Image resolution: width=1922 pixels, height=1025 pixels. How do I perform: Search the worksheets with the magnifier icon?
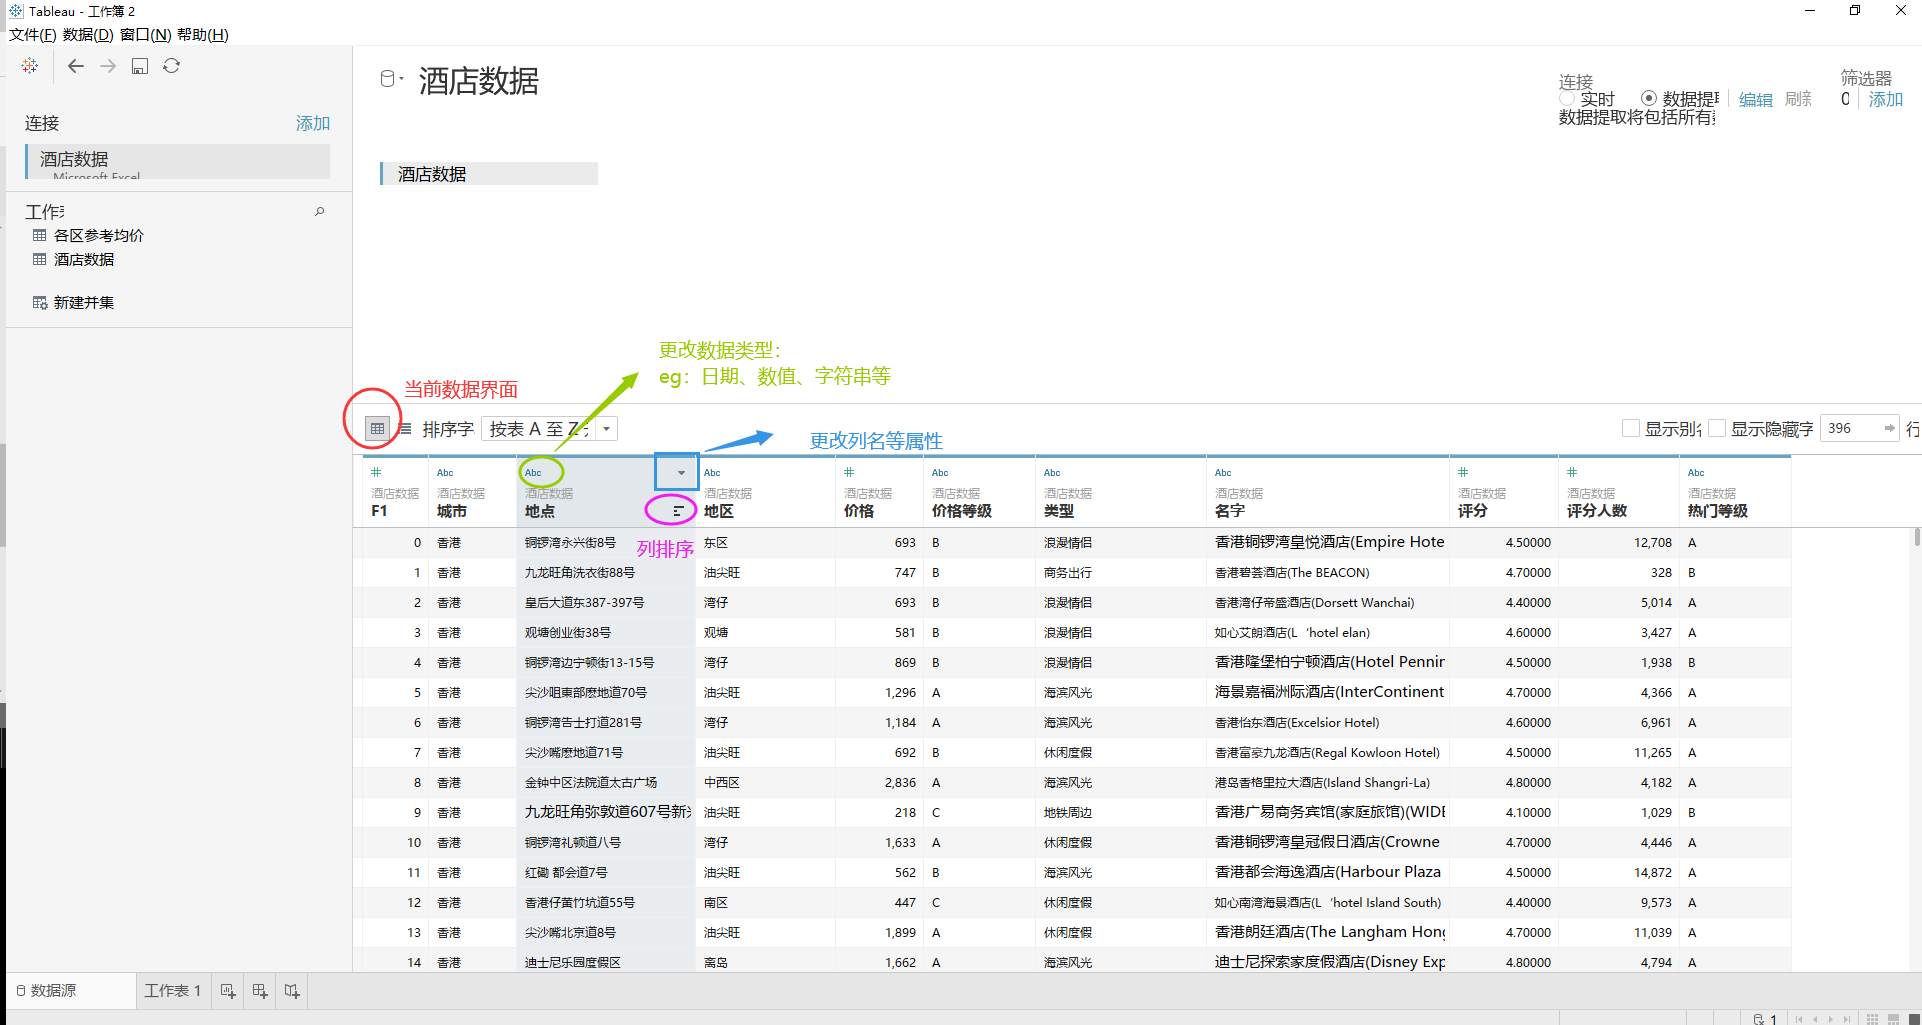point(320,211)
